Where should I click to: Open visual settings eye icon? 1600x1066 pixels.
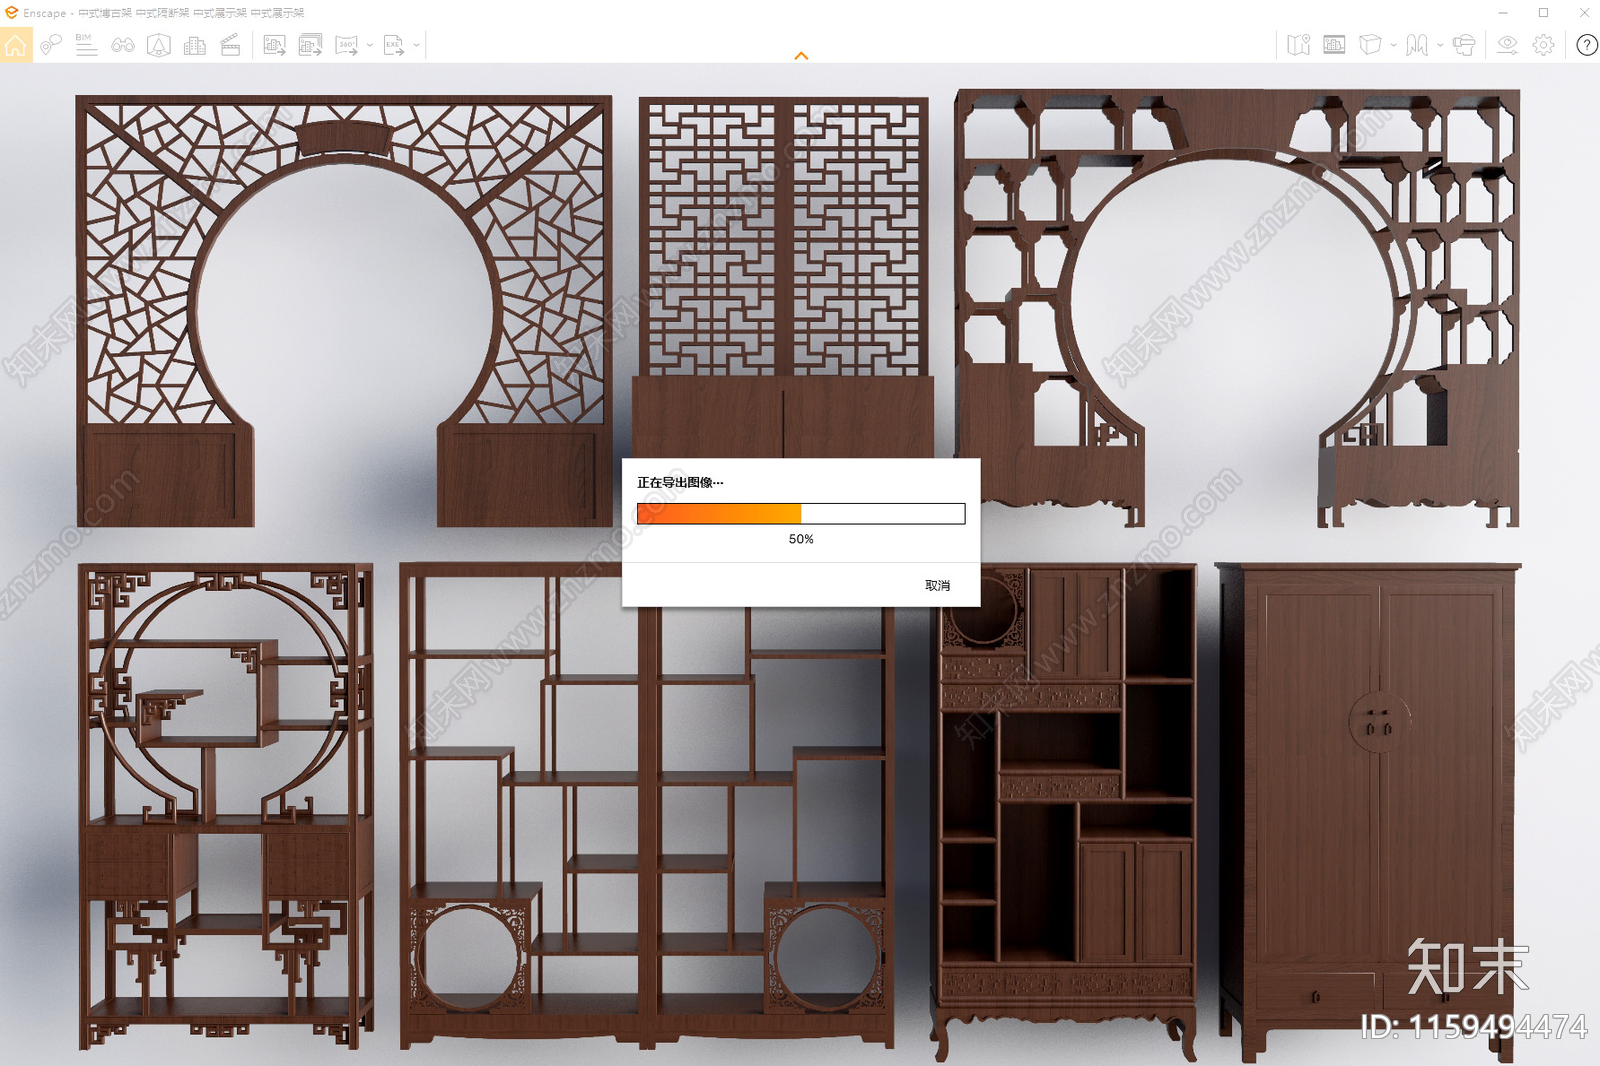click(x=1508, y=45)
